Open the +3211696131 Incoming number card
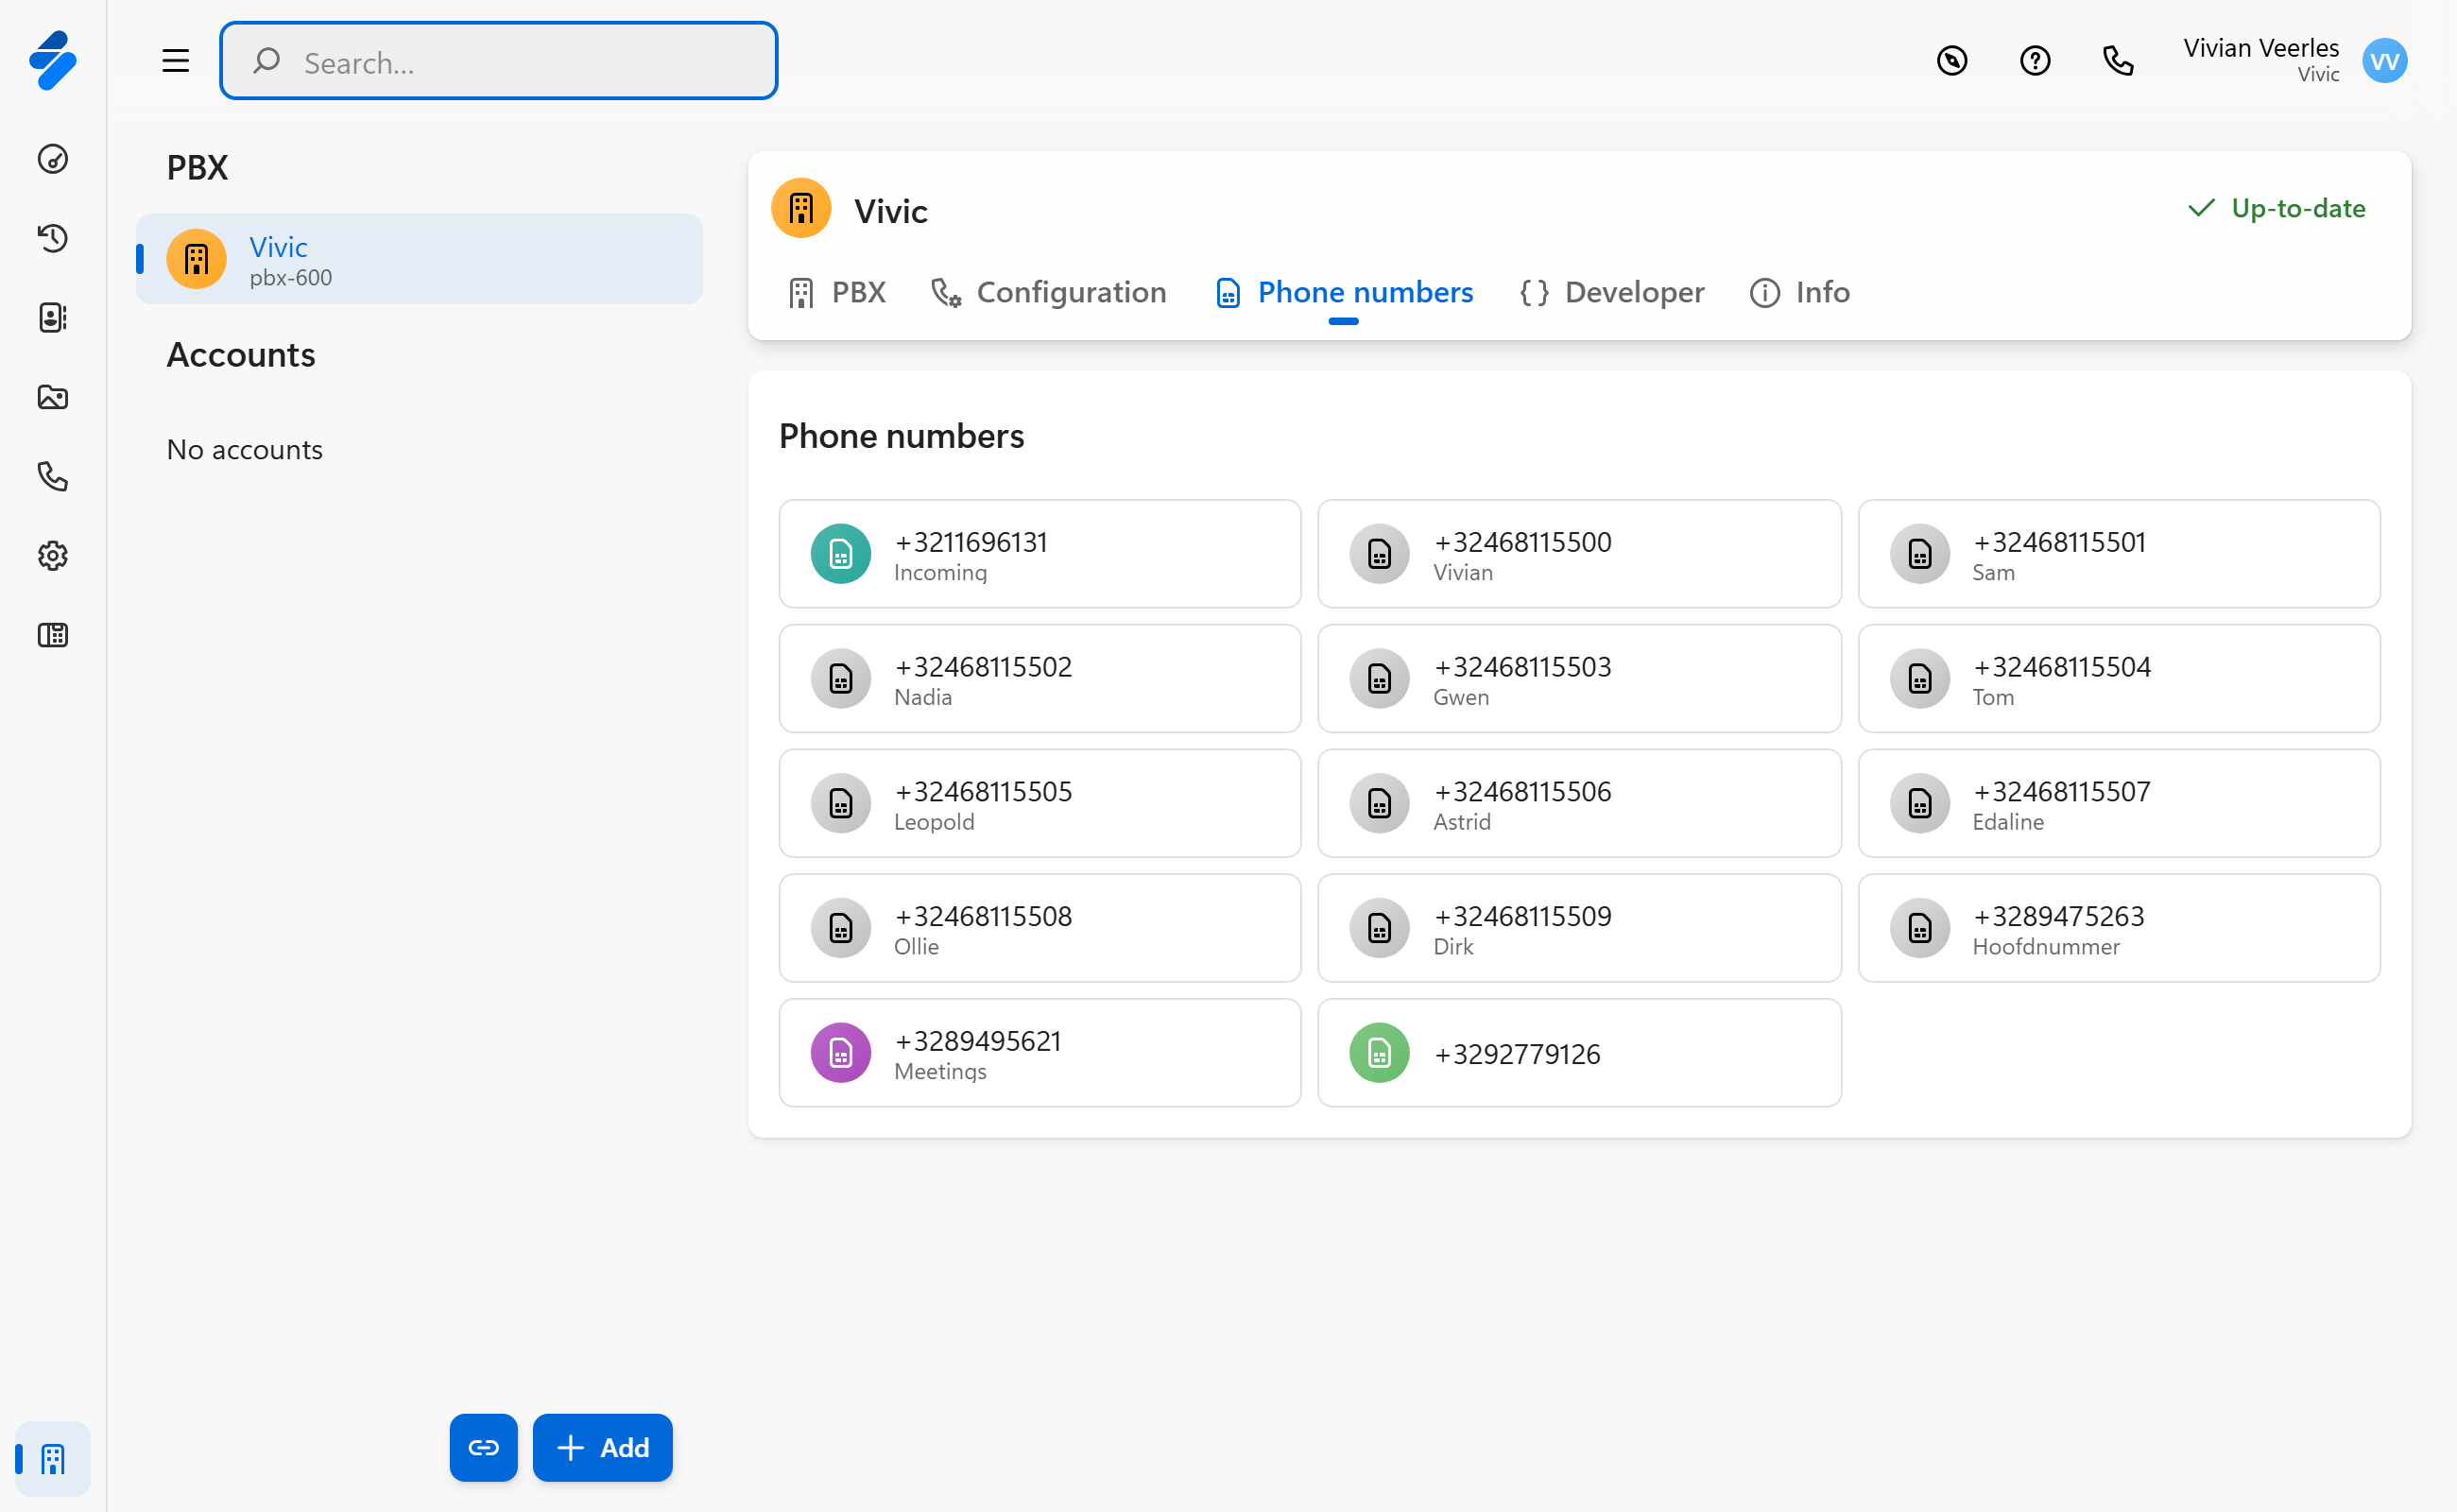 [1039, 554]
